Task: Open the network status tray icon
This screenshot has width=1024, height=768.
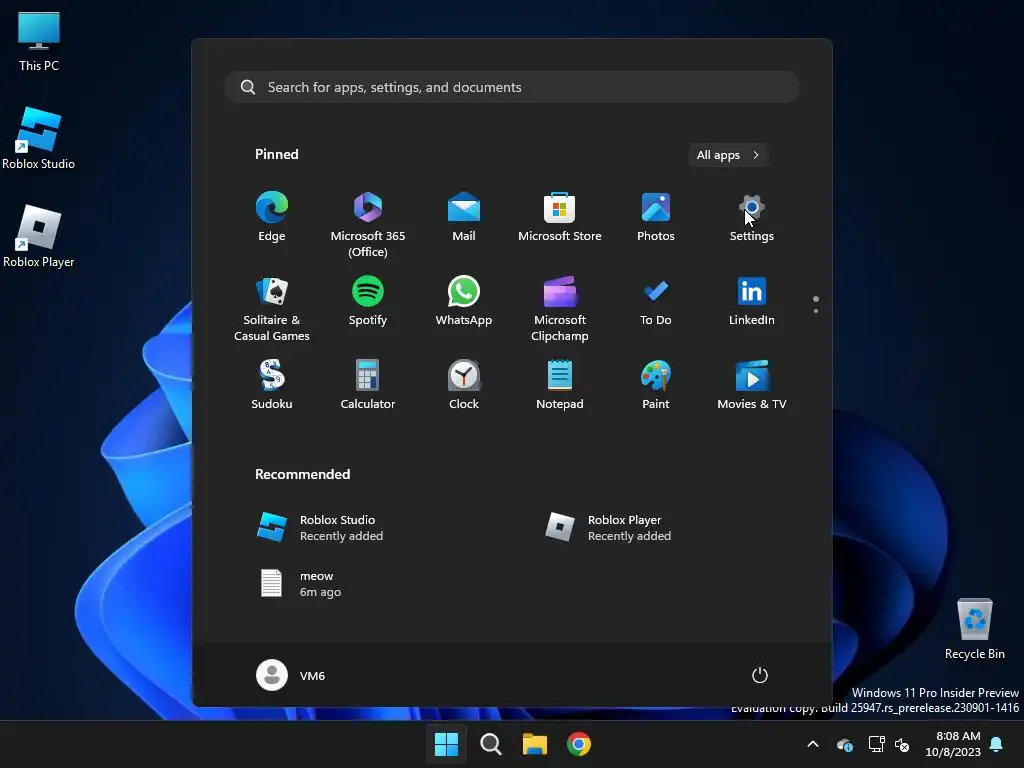Action: [876, 744]
